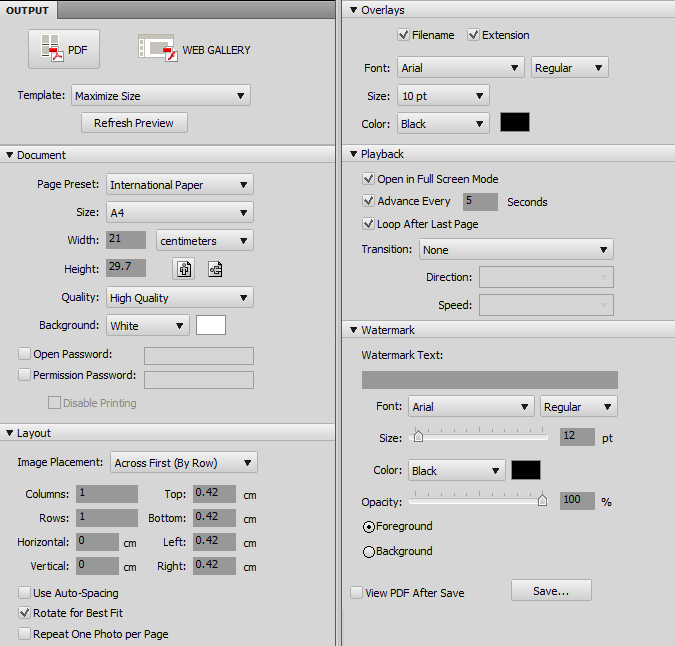The image size is (675, 646).
Task: Click the Save... button
Action: coord(550,591)
